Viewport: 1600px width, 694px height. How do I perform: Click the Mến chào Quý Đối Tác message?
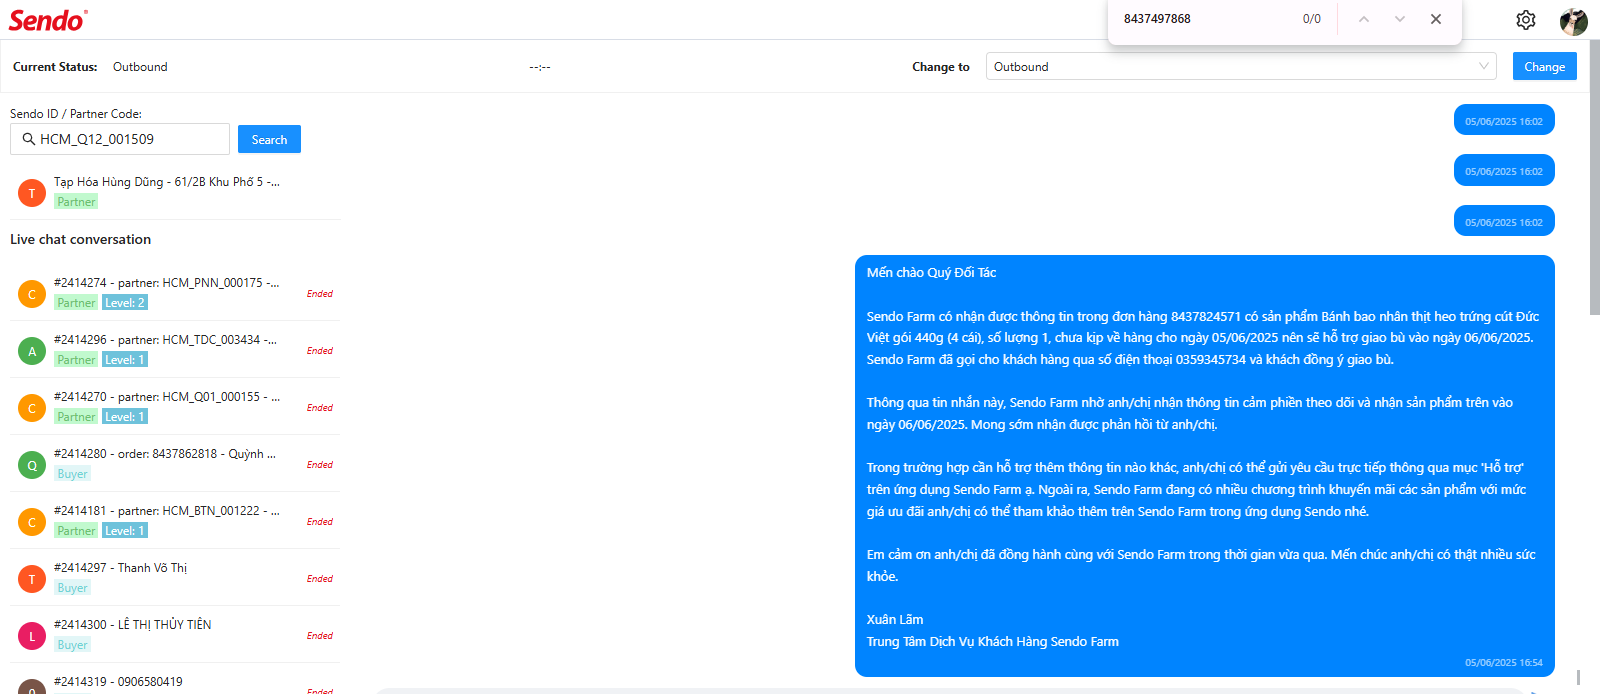click(x=1205, y=466)
